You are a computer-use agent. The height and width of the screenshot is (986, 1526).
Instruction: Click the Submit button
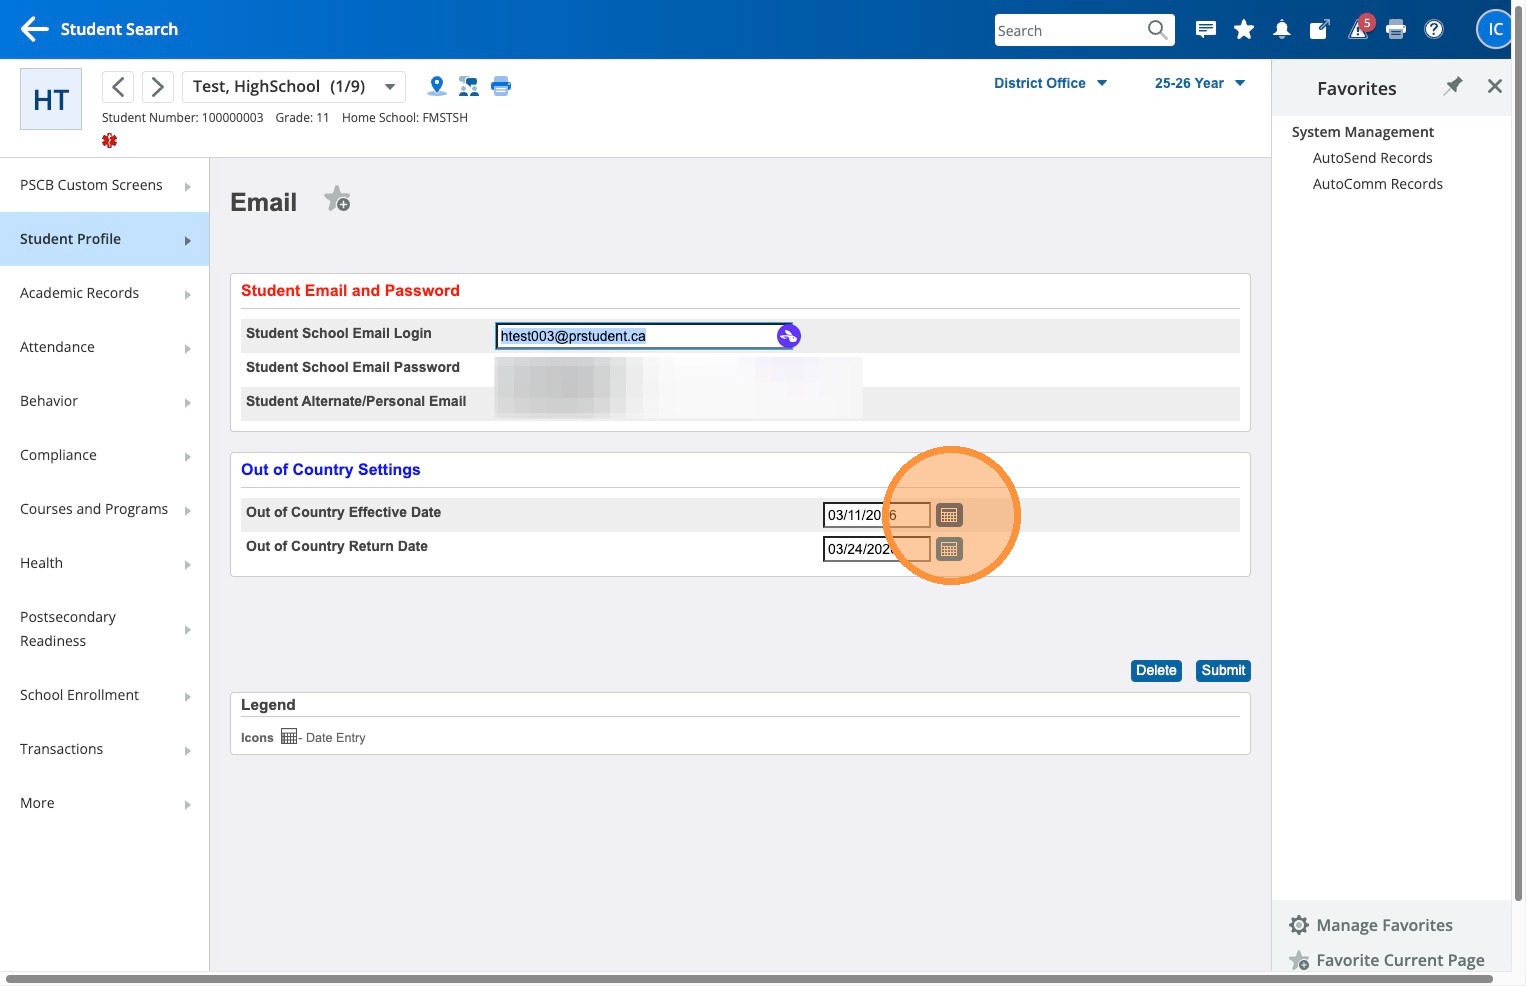1222,671
